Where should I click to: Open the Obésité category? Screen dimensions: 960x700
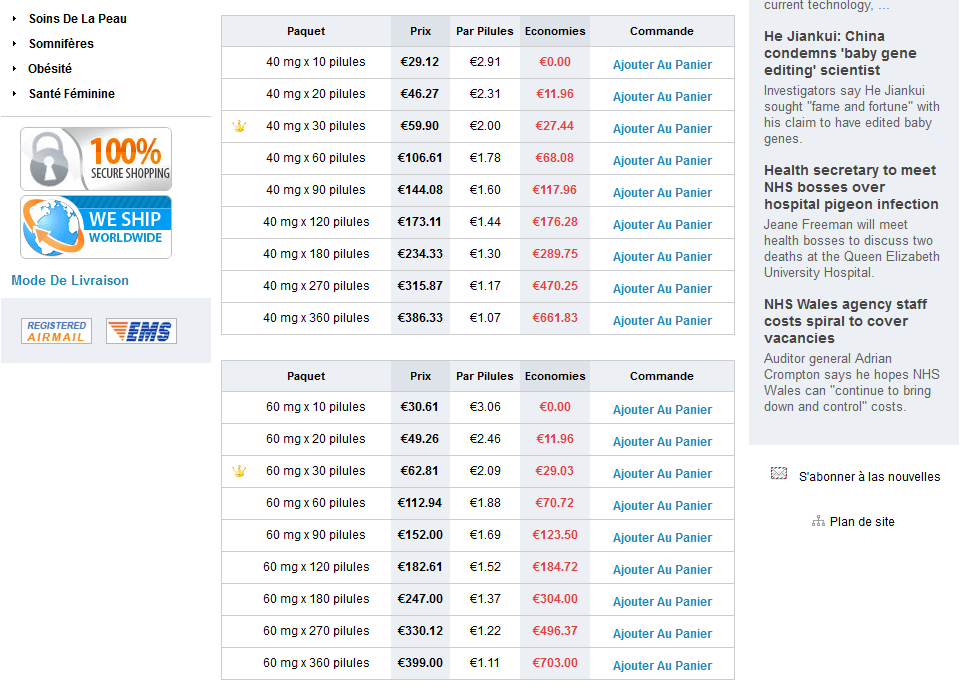(50, 69)
